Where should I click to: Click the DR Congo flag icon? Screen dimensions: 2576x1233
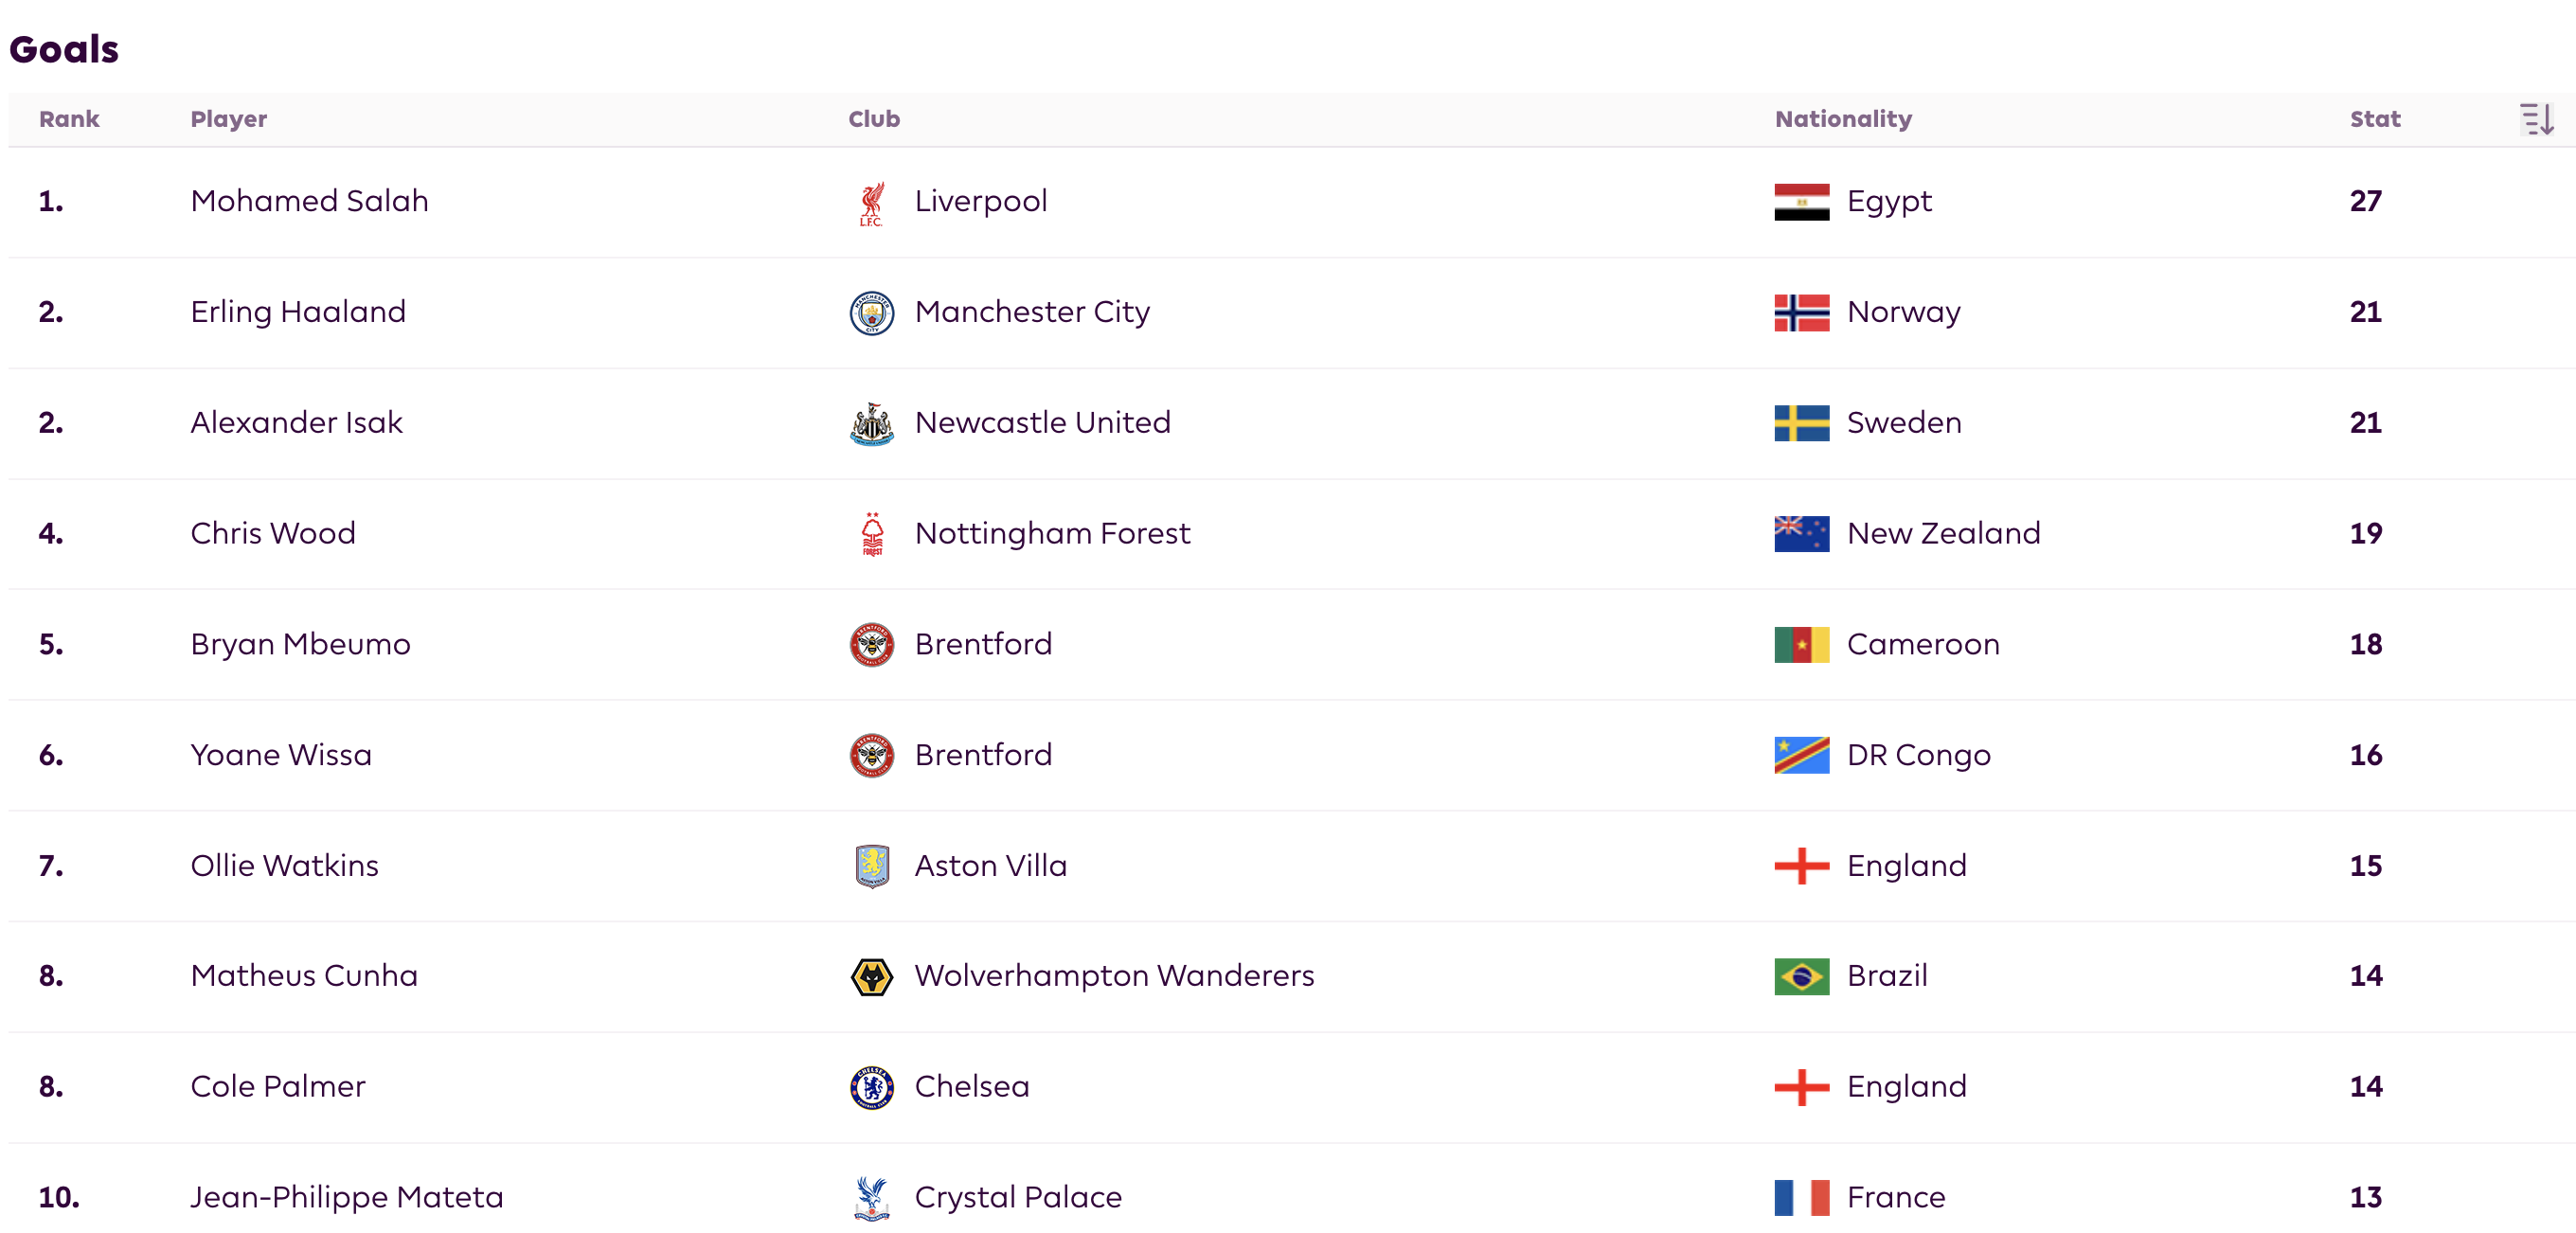tap(1801, 756)
